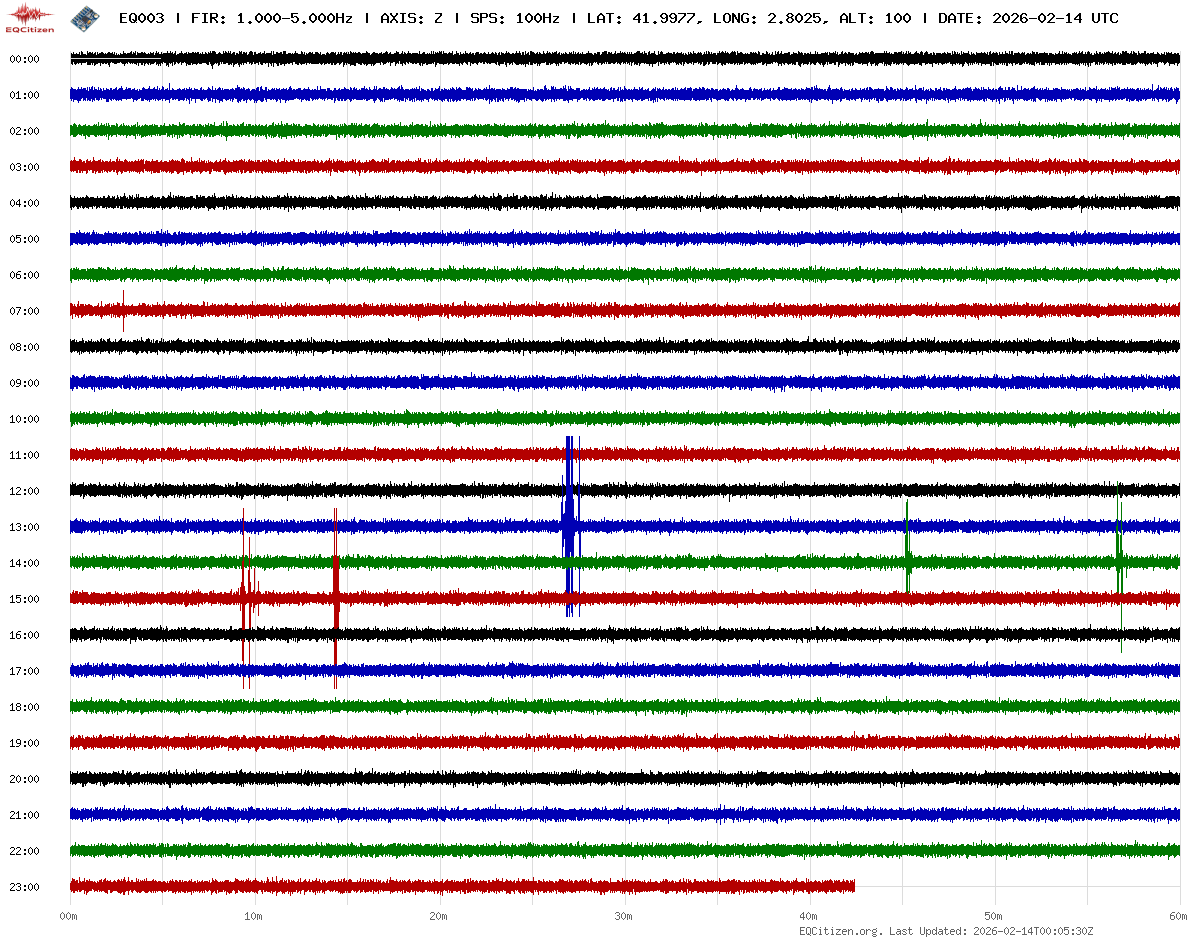Click the 60m label on the time axis
Viewport: 1200px width, 940px height.
(x=1178, y=916)
